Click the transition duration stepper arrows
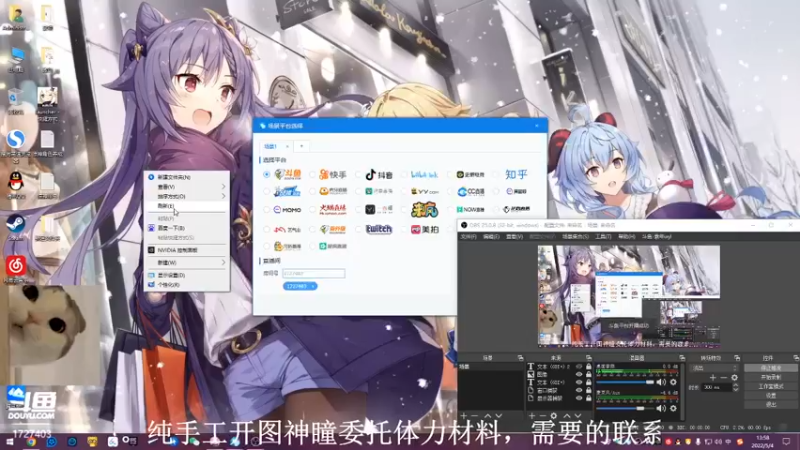Image resolution: width=800 pixels, height=450 pixels. [x=735, y=388]
